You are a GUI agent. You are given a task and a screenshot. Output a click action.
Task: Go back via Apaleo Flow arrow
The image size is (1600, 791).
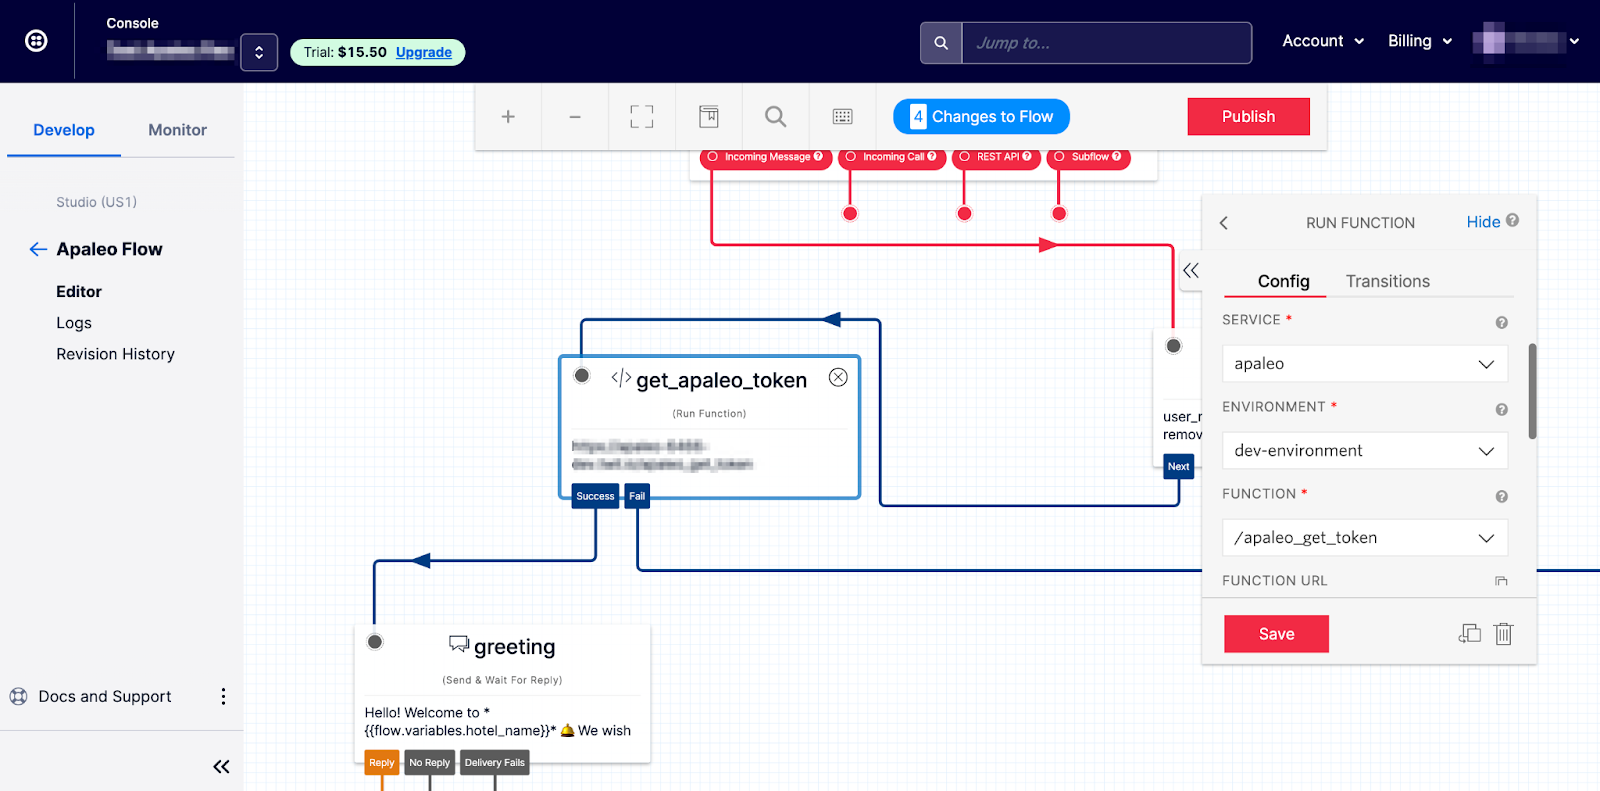38,249
